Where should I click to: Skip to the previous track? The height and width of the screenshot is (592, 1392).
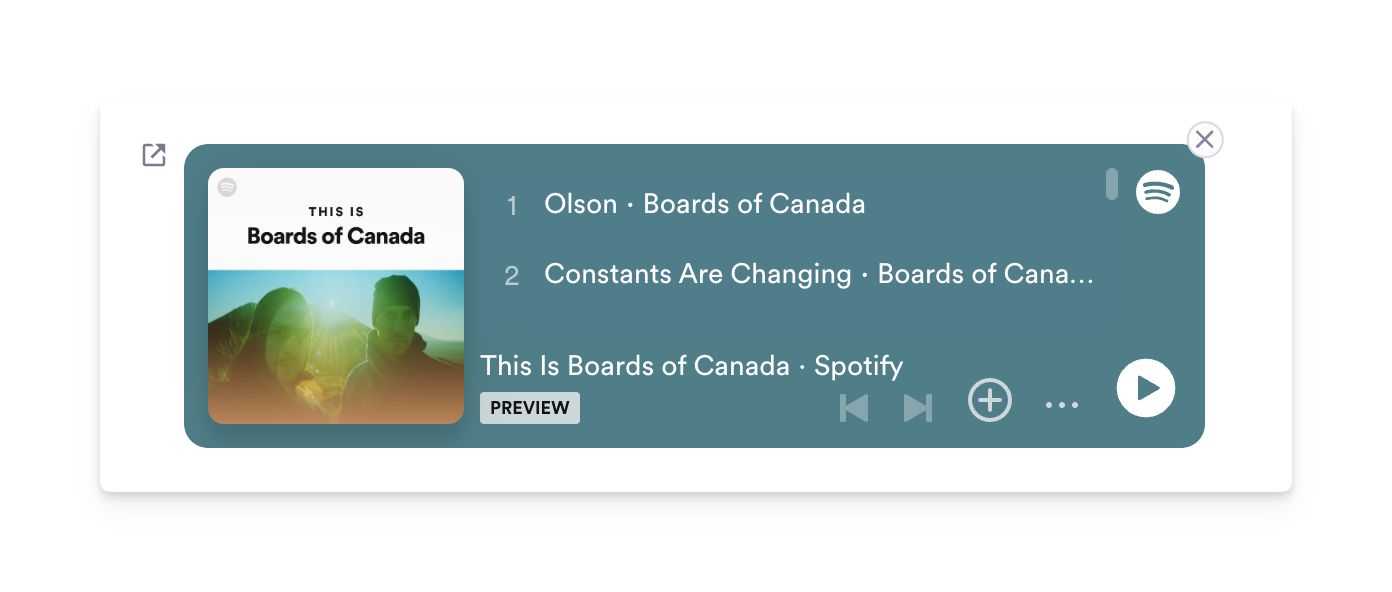854,408
